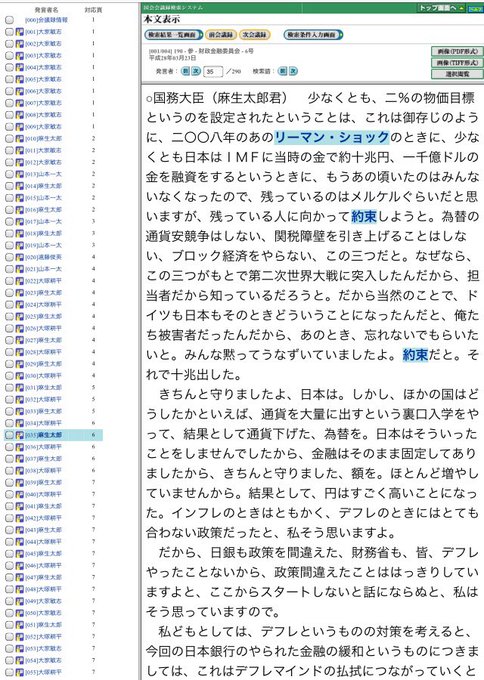The height and width of the screenshot is (680, 484).
Task: Click the speech icon beside row [043]
Action: pos(20,530)
